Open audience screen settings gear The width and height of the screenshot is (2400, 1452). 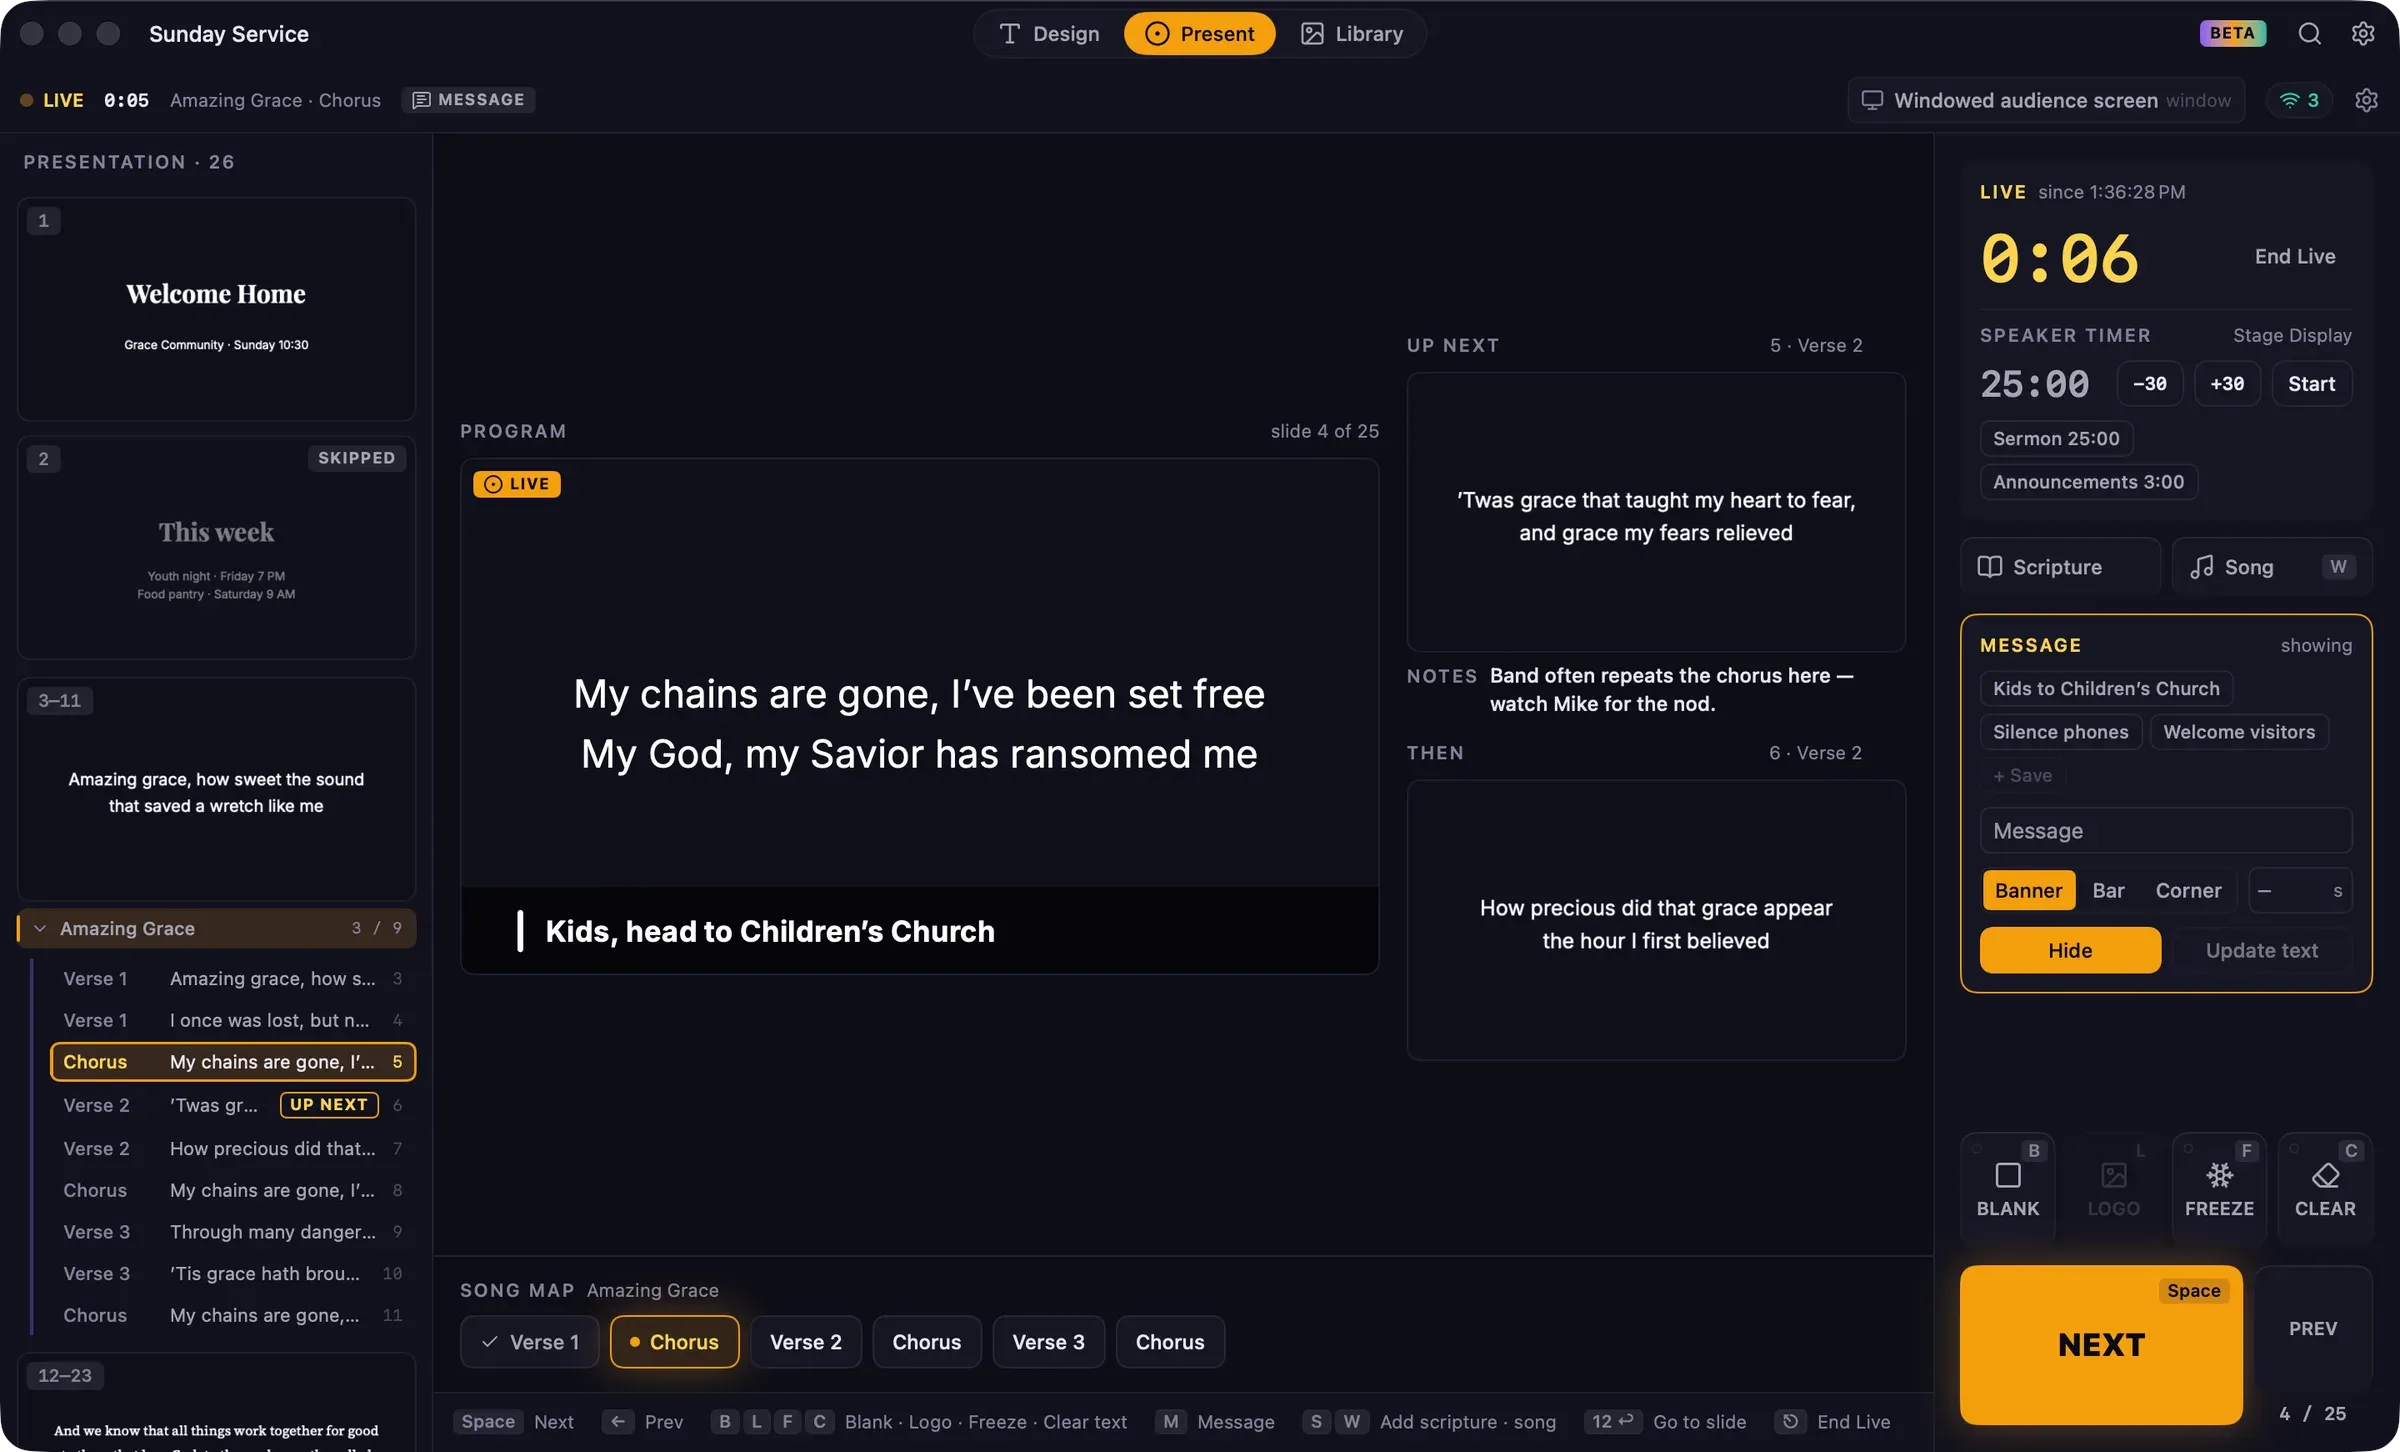click(2366, 100)
